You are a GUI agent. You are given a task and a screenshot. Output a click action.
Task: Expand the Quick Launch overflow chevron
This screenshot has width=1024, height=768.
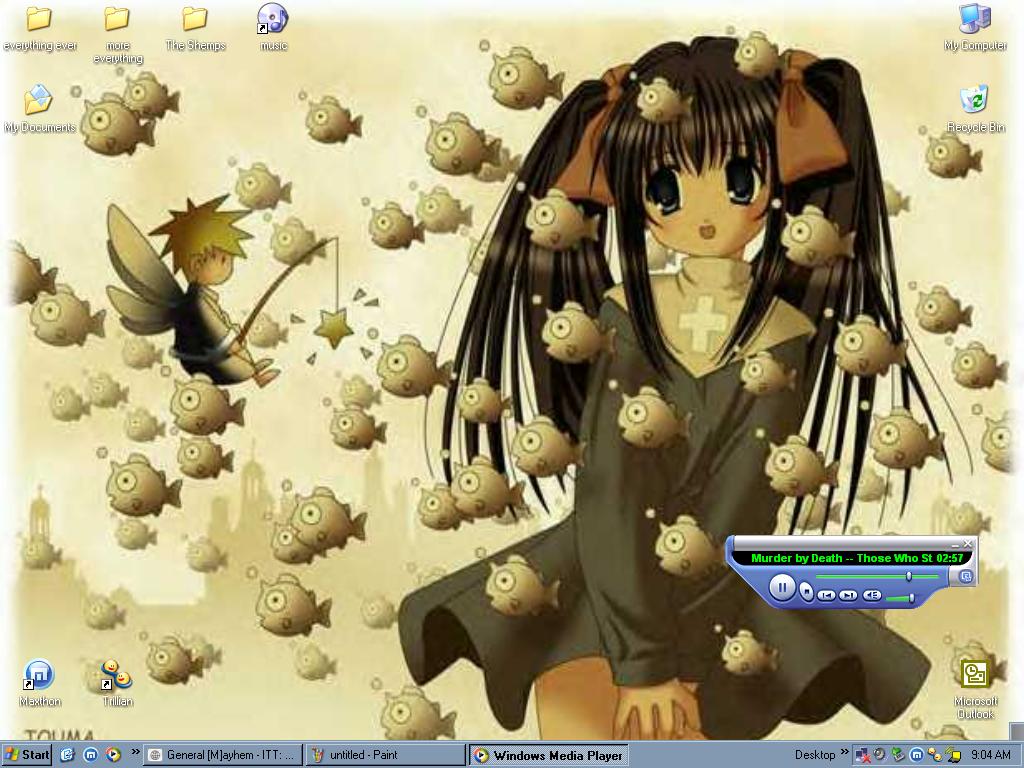pyautogui.click(x=135, y=752)
